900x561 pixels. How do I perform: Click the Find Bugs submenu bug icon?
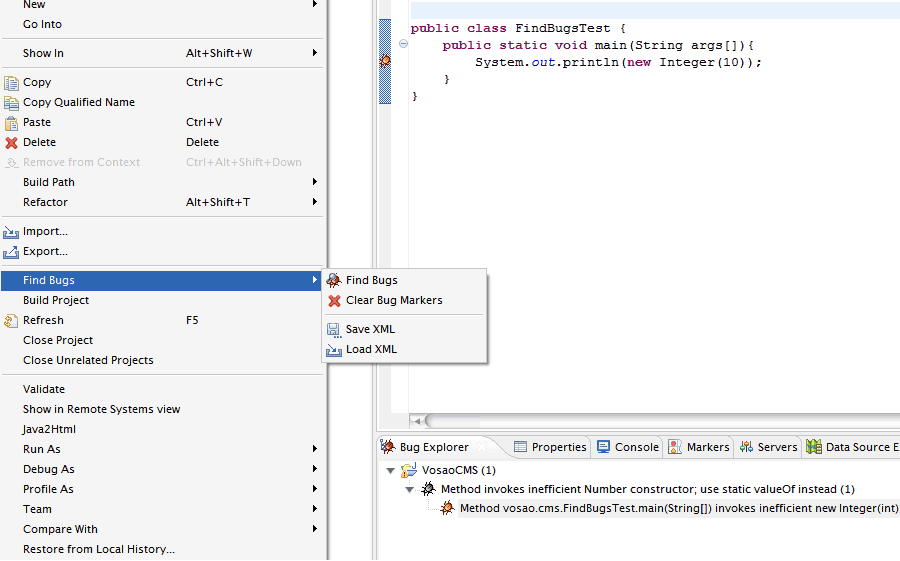point(334,280)
